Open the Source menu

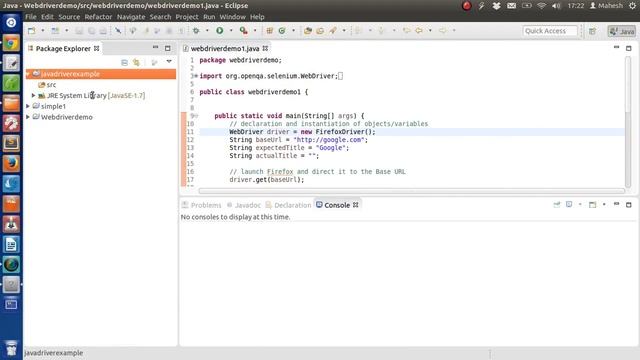click(69, 17)
